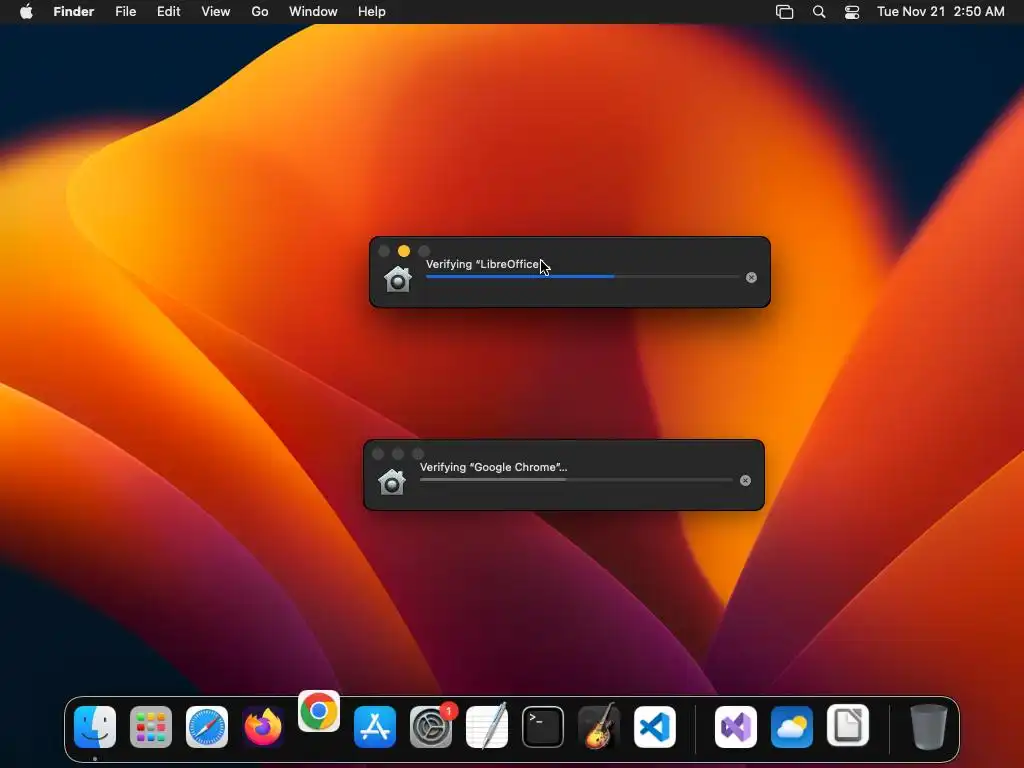Minimize the Verifying LibreOffice window
The image size is (1024, 768).
click(404, 251)
